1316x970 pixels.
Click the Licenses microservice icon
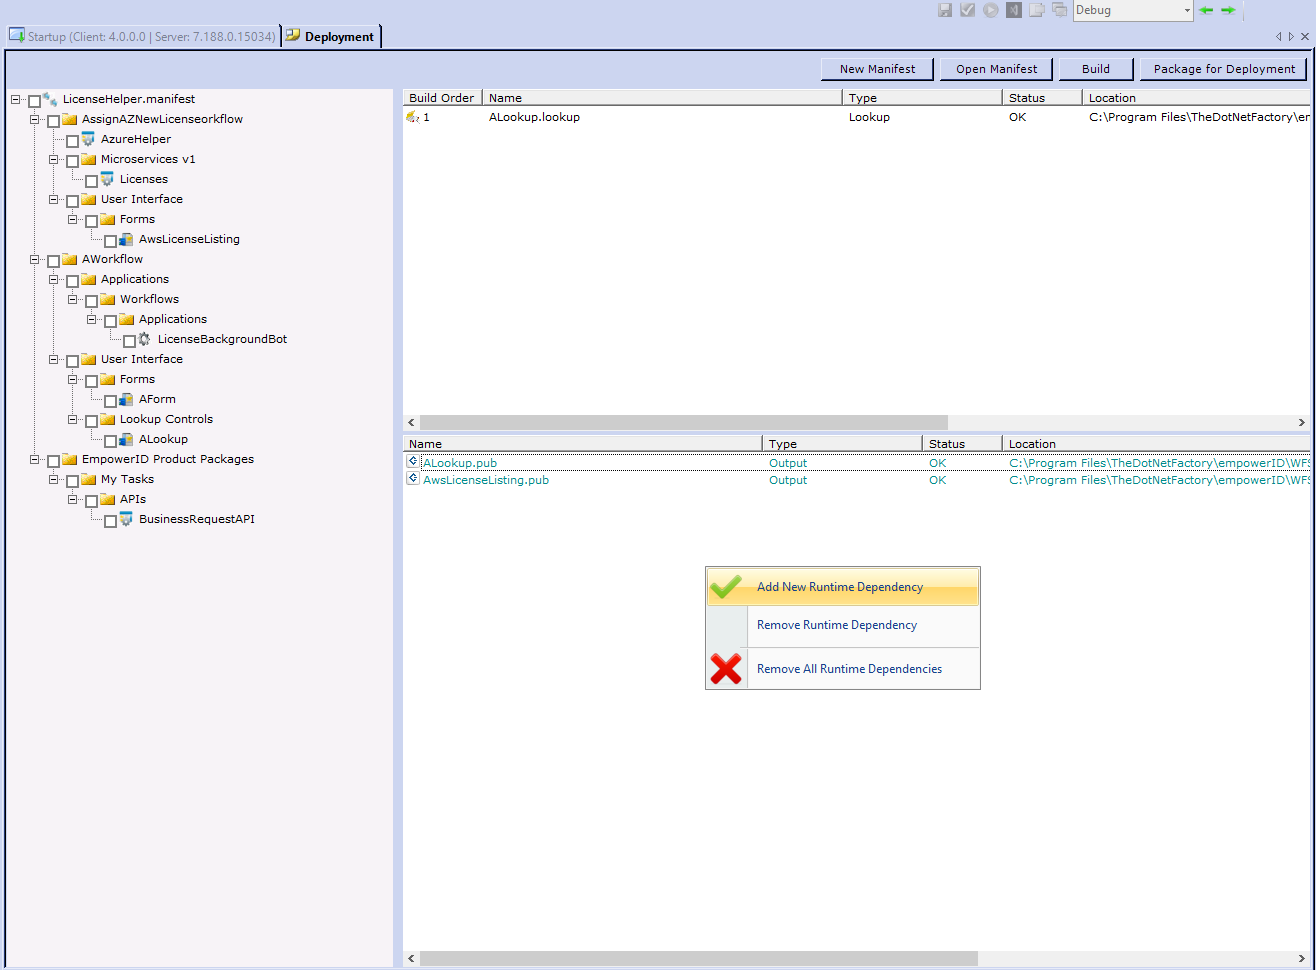tap(107, 179)
